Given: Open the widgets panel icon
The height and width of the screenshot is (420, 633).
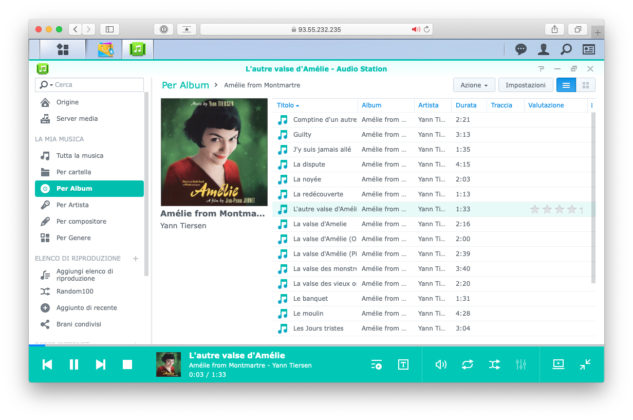Looking at the screenshot, I should (589, 49).
